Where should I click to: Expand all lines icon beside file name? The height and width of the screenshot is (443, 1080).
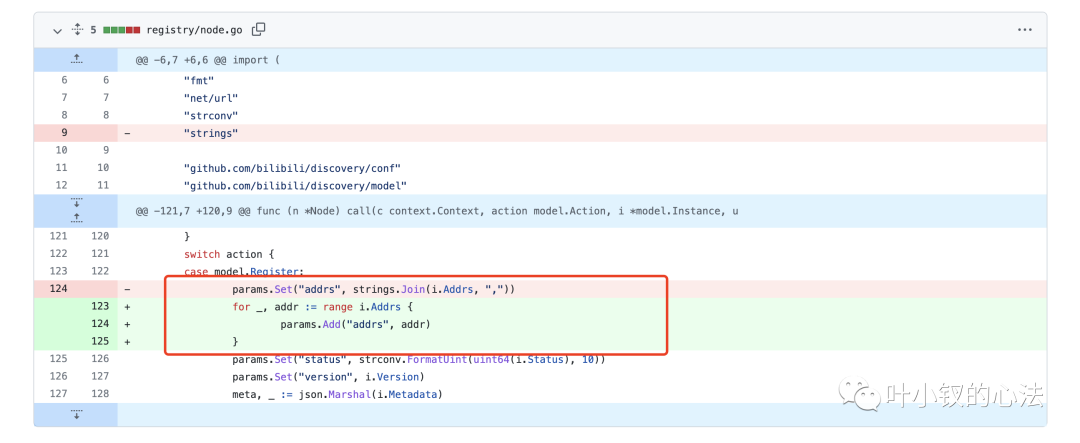coord(77,30)
